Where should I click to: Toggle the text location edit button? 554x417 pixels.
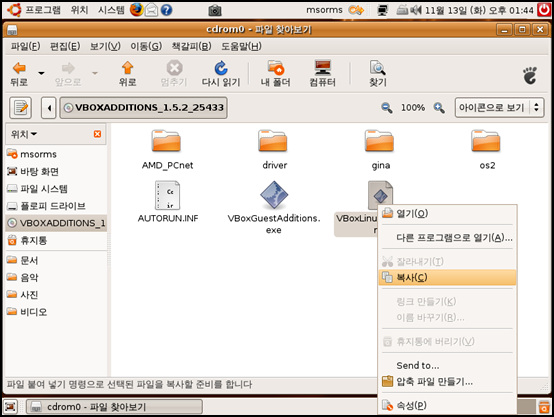20,107
